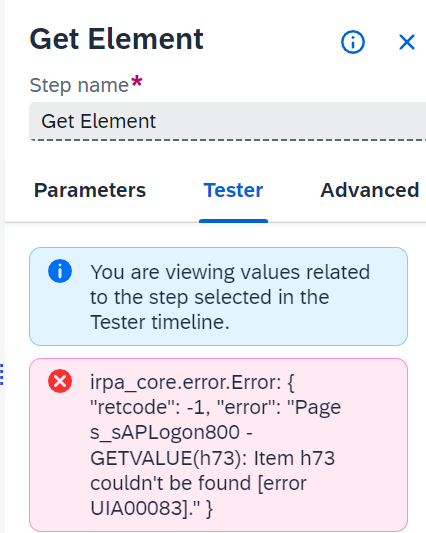Click the s_sAPLogon800 page name in error
Viewport: 426px width, 533px height.
point(165,432)
